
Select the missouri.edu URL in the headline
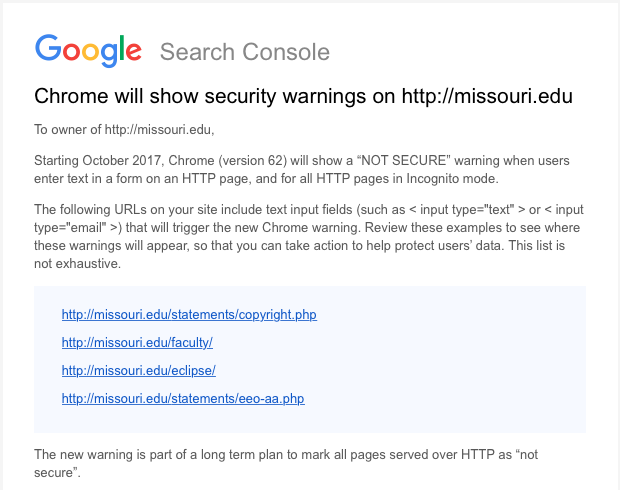point(487,96)
